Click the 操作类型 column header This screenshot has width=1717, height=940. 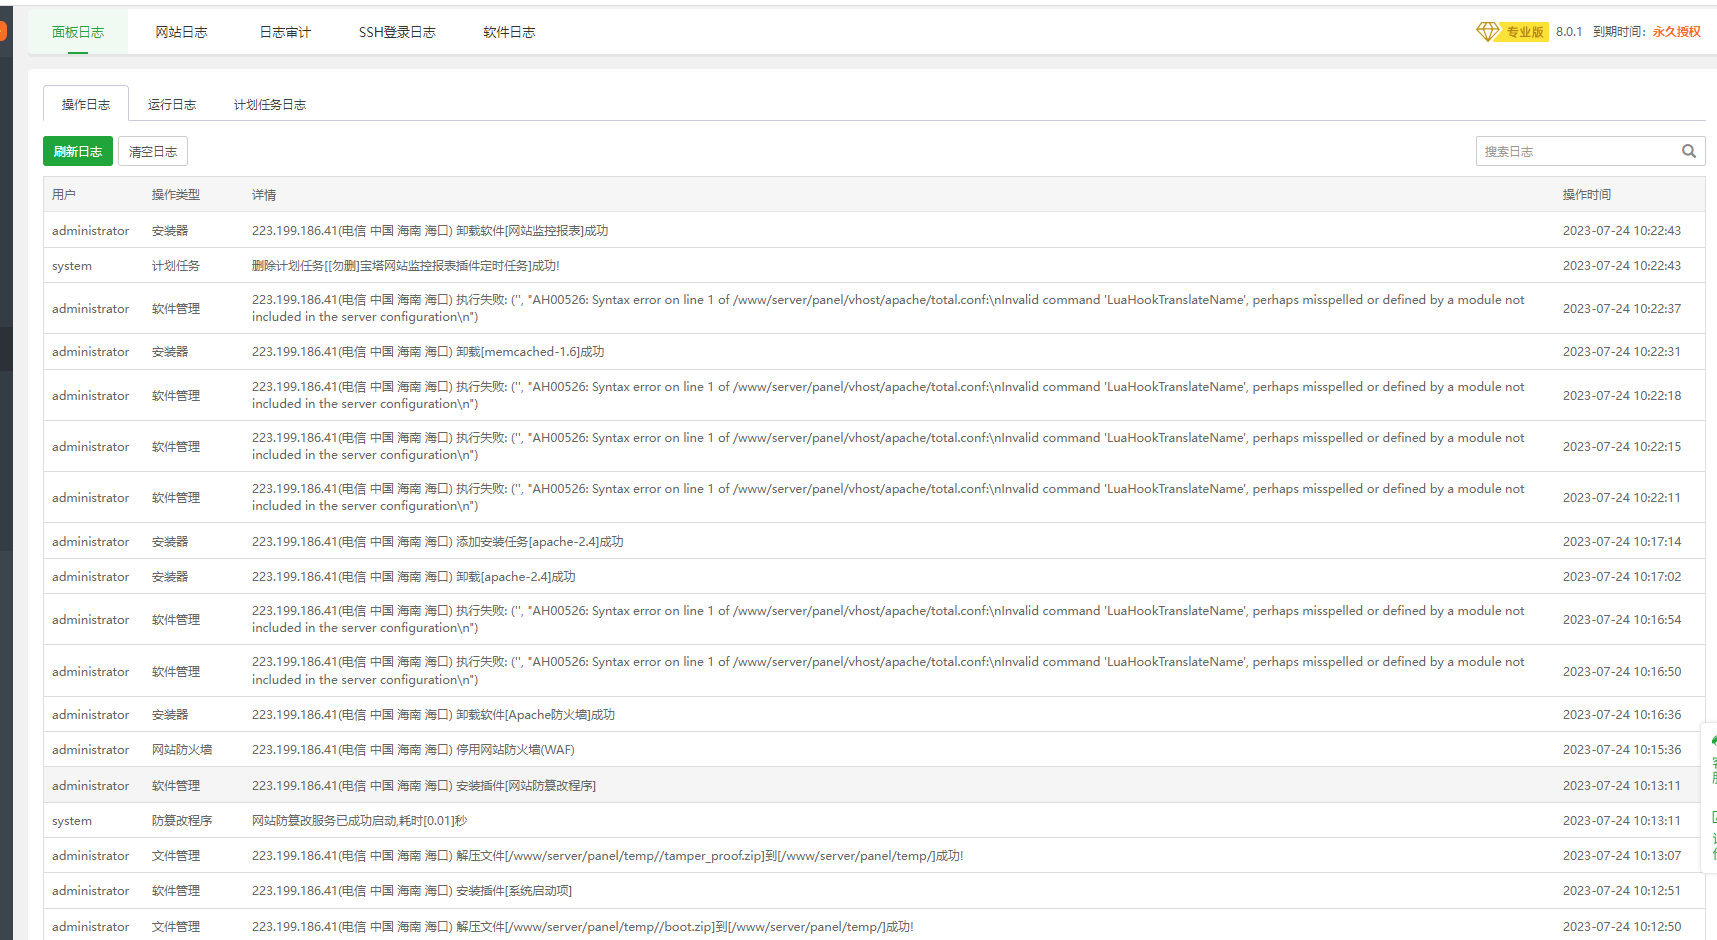pos(176,195)
